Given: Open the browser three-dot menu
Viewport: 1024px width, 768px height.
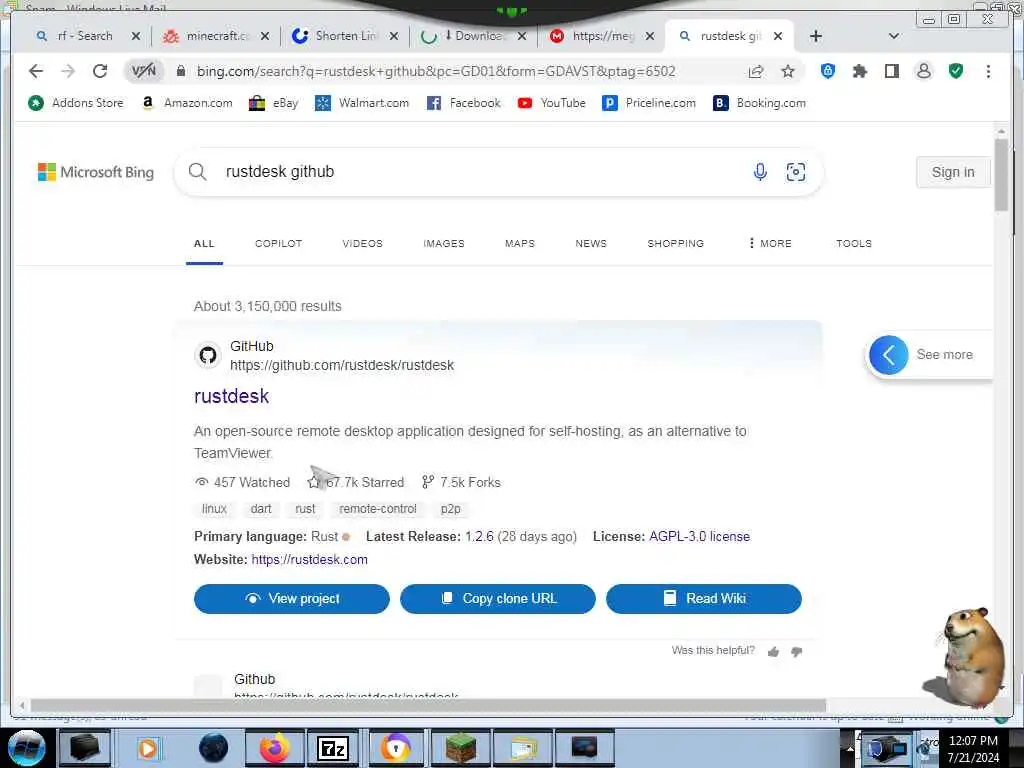Looking at the screenshot, I should point(988,71).
